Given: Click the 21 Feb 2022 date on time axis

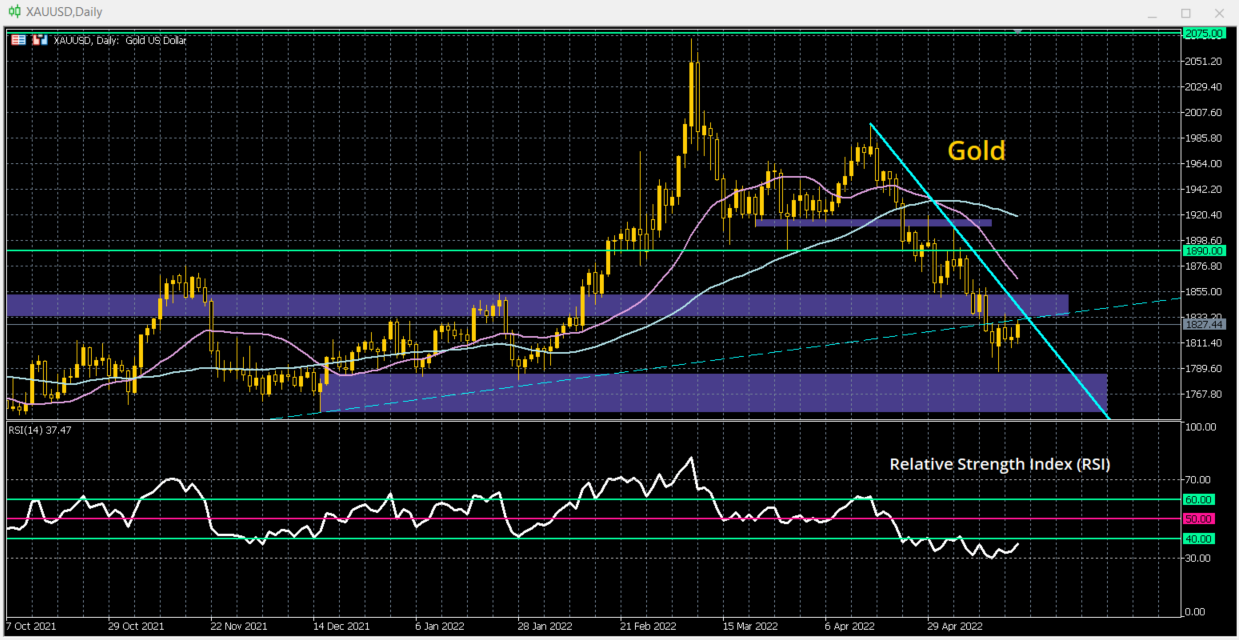Looking at the screenshot, I should click(649, 628).
